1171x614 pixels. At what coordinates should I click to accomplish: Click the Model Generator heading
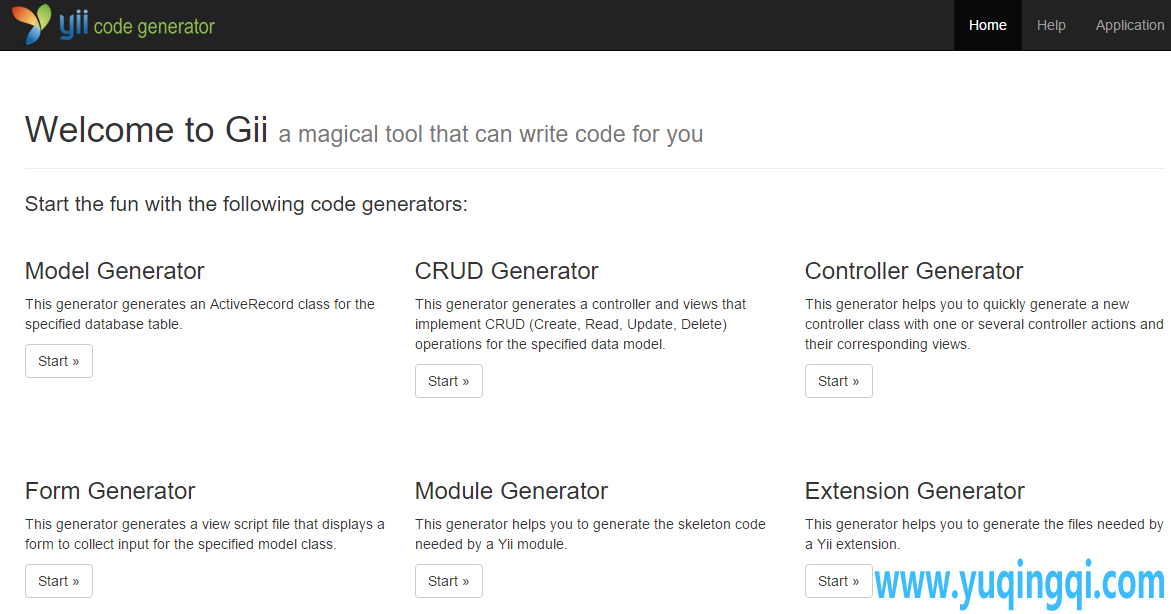(x=114, y=271)
